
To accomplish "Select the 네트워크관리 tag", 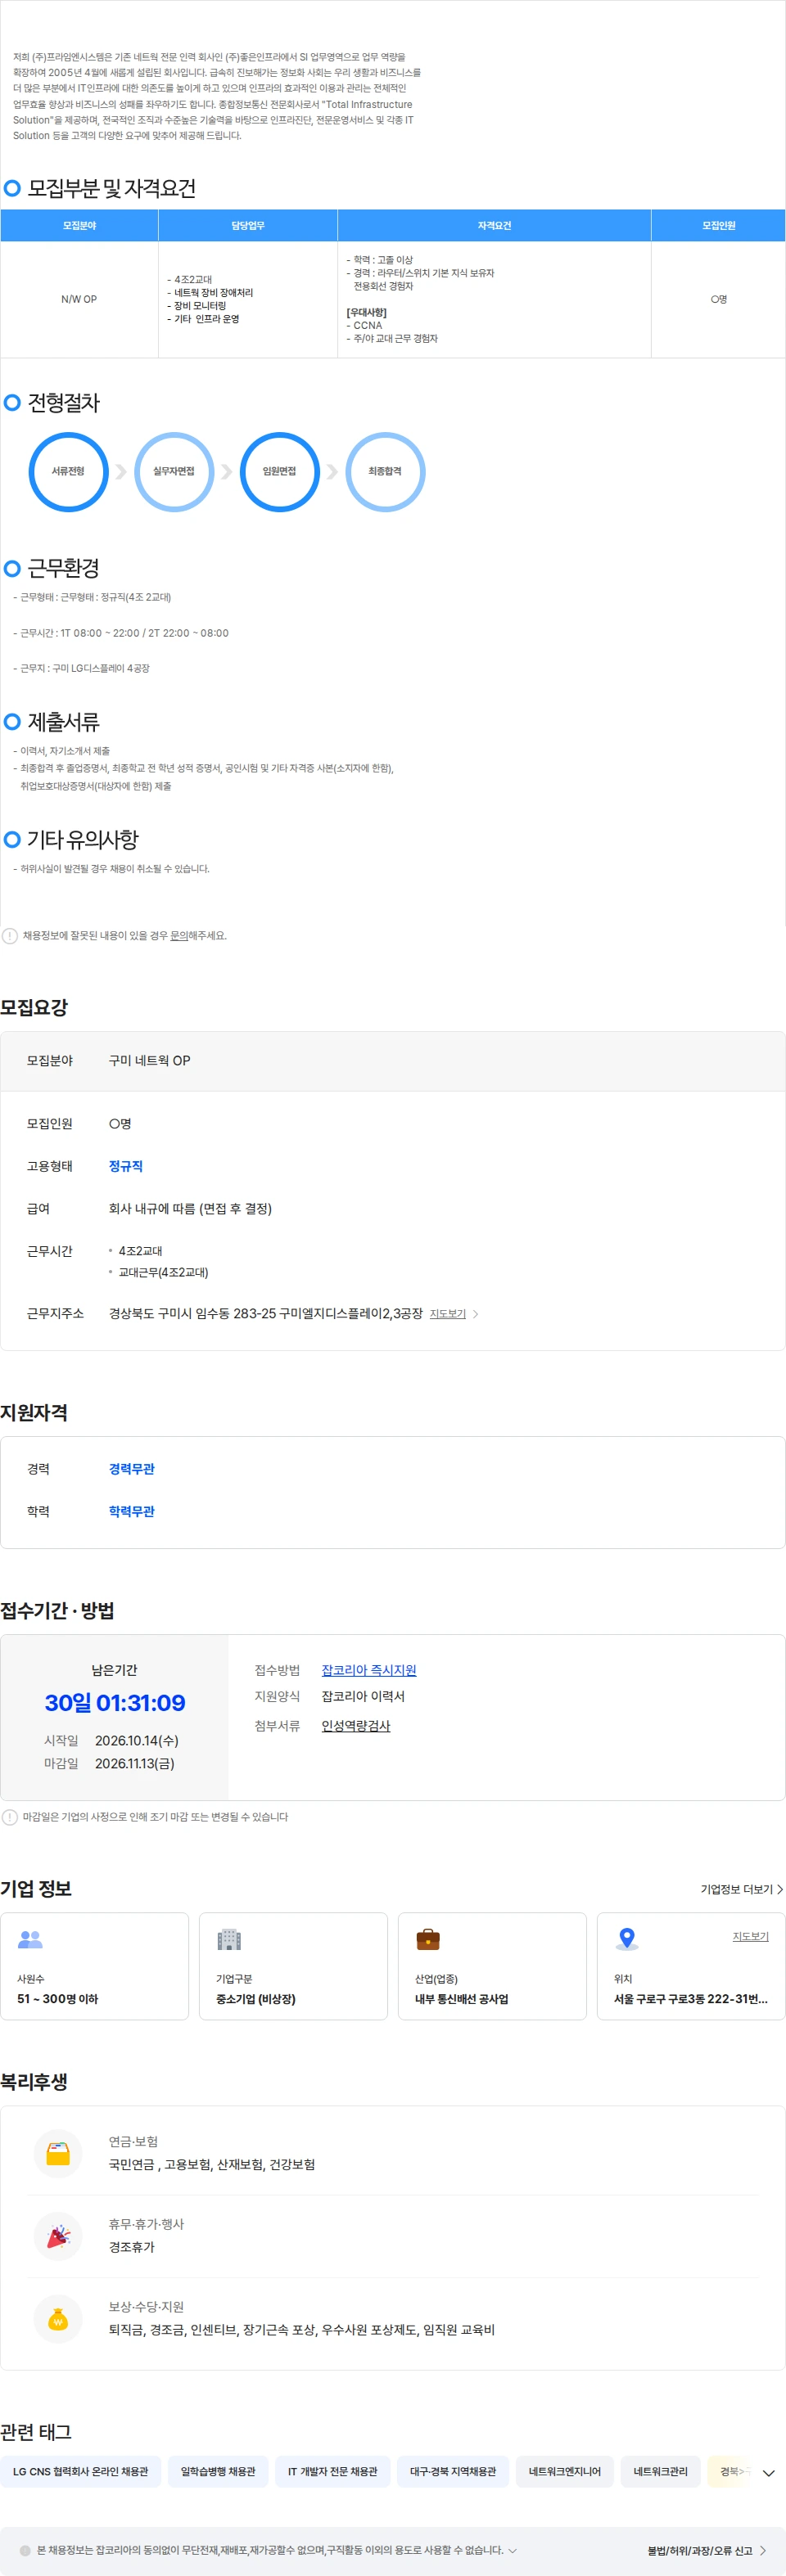I will click(x=660, y=2471).
